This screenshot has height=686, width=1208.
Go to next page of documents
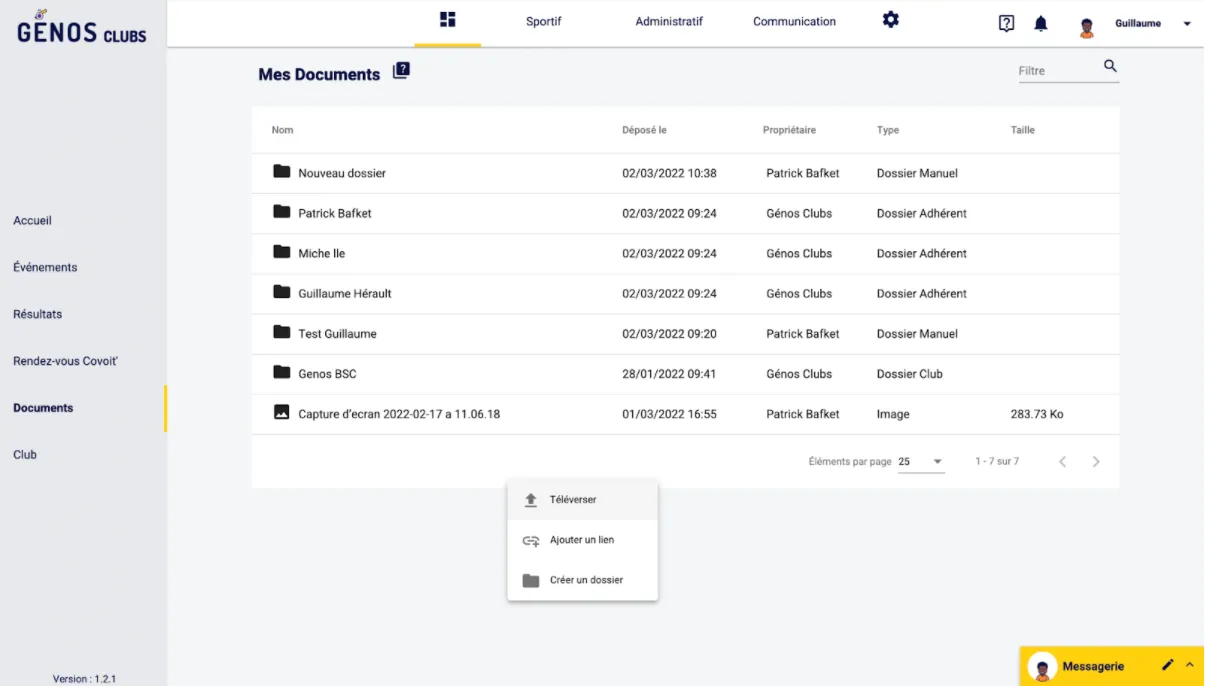(1096, 462)
